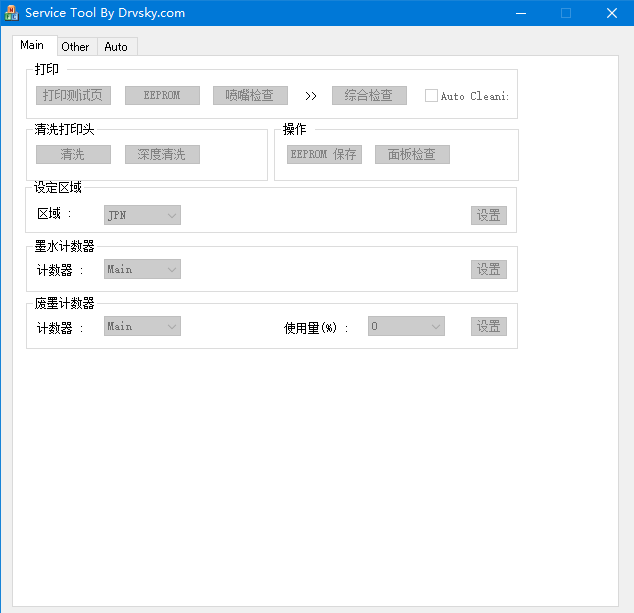
Task: Click the 操作 group label
Action: coord(294,129)
